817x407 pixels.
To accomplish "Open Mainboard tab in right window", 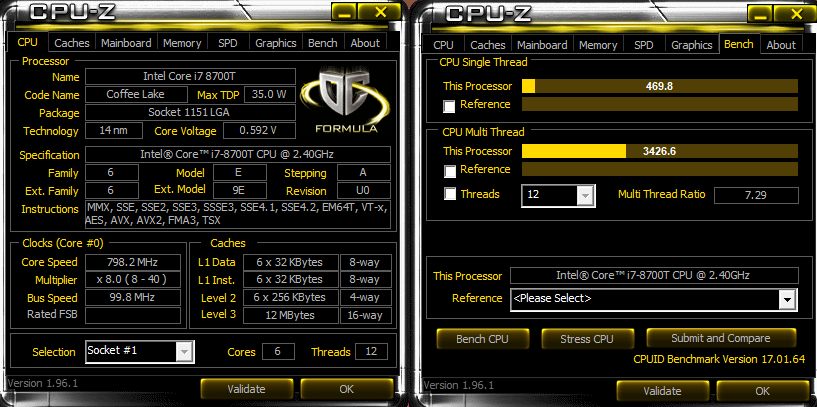I will (542, 45).
